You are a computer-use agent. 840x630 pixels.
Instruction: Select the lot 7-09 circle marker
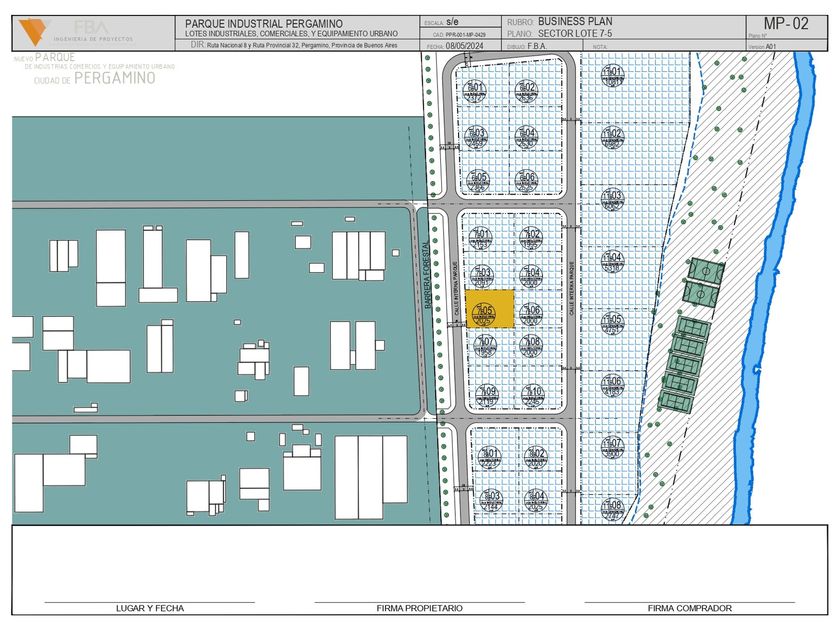coord(486,395)
